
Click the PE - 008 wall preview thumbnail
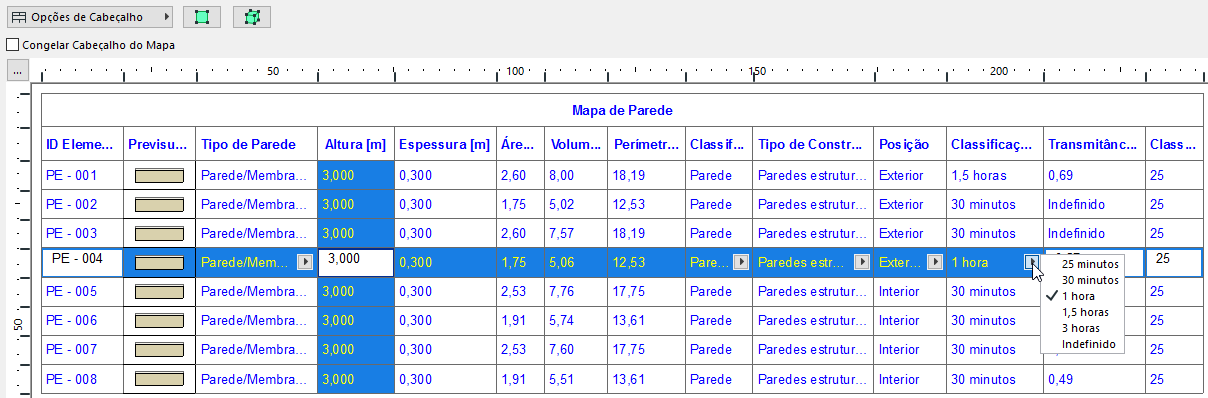(x=159, y=380)
